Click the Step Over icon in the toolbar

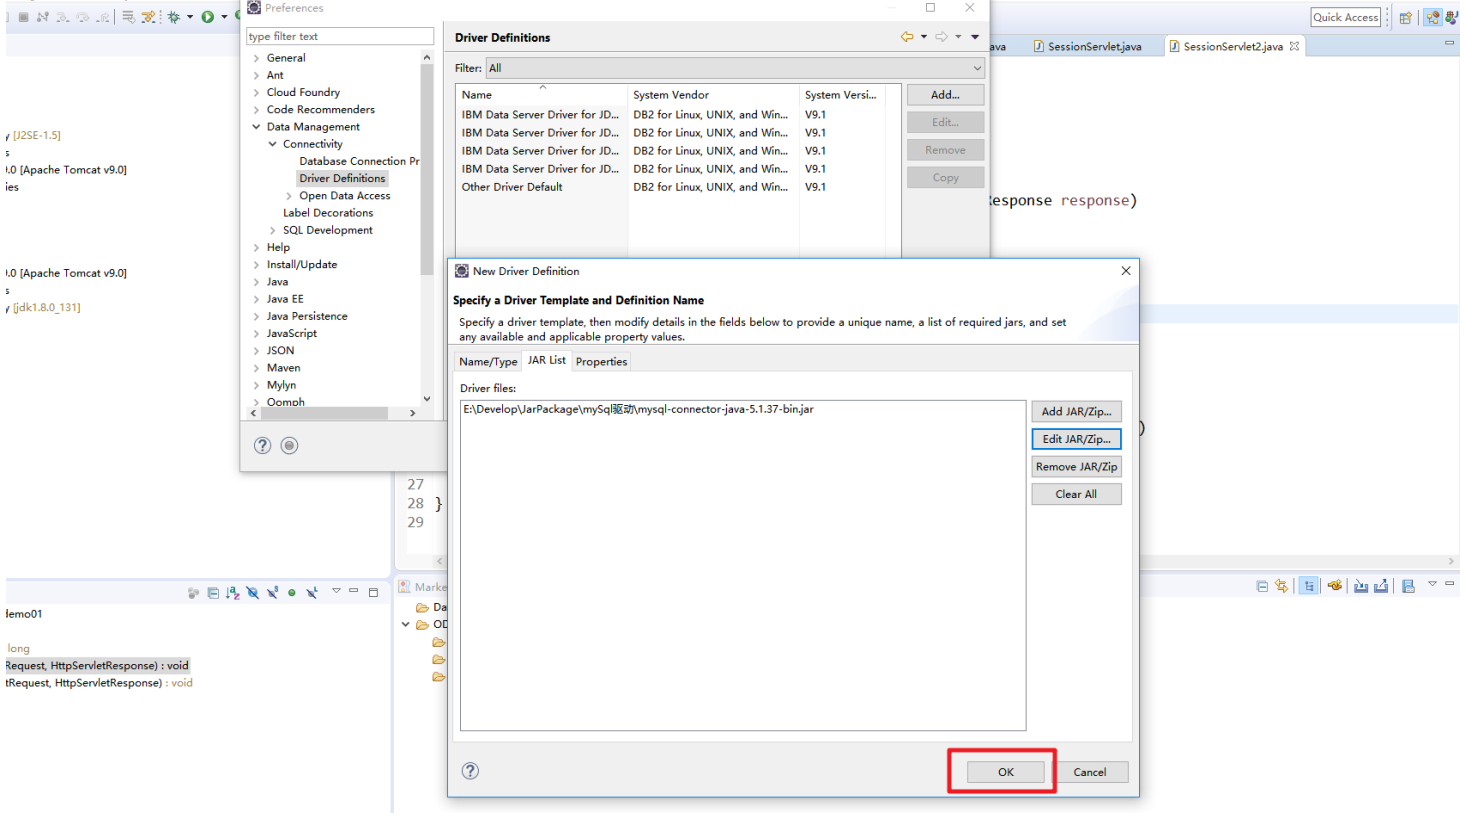83,17
